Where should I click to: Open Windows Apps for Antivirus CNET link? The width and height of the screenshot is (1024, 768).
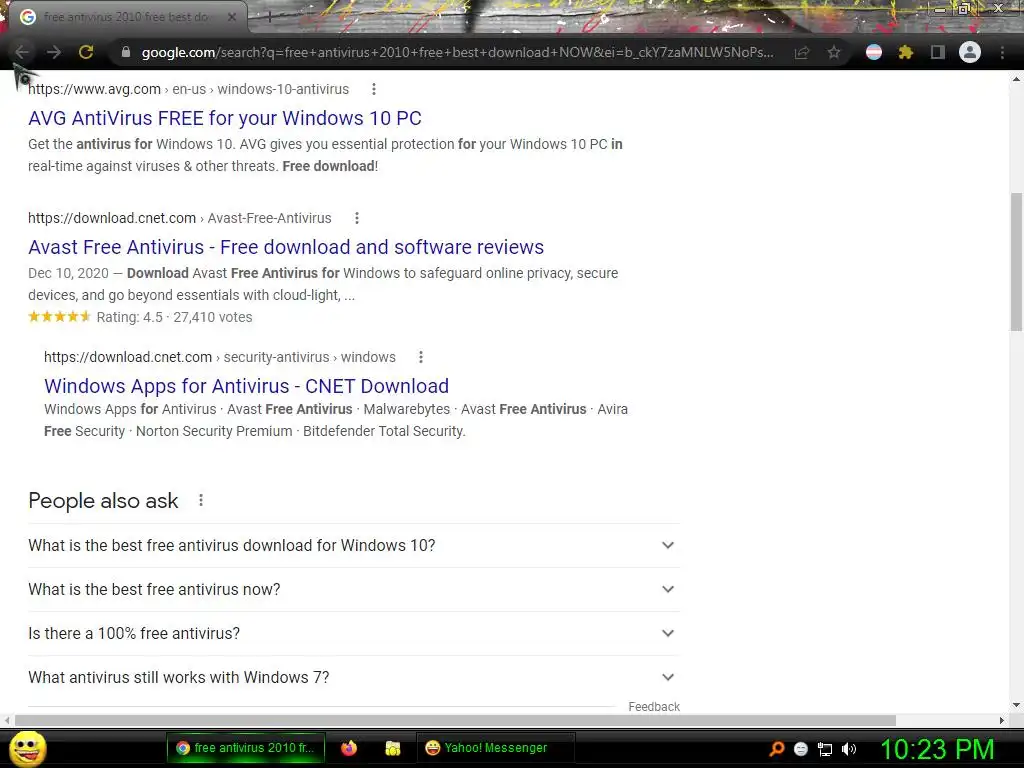click(x=246, y=386)
